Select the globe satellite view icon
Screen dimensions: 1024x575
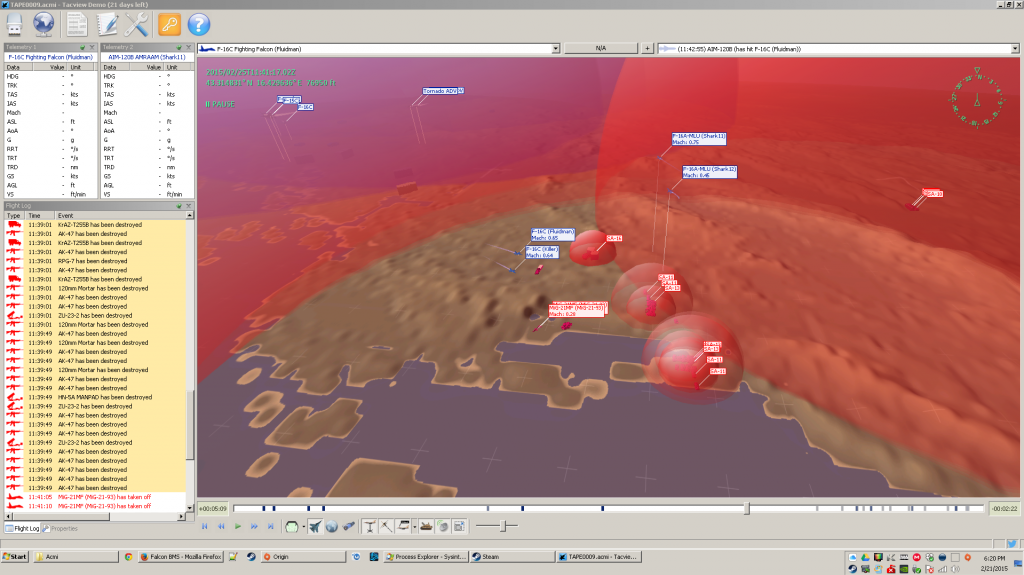coord(332,526)
